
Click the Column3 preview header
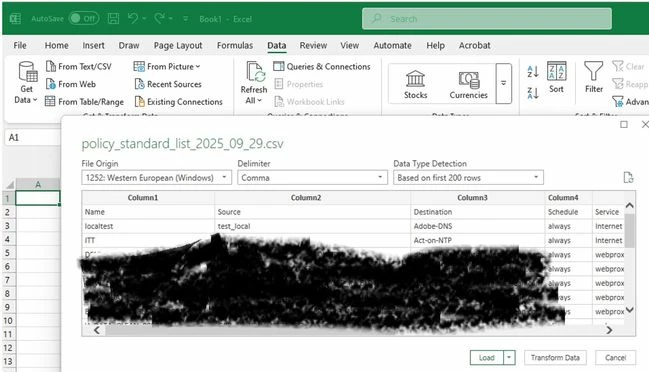pyautogui.click(x=478, y=198)
